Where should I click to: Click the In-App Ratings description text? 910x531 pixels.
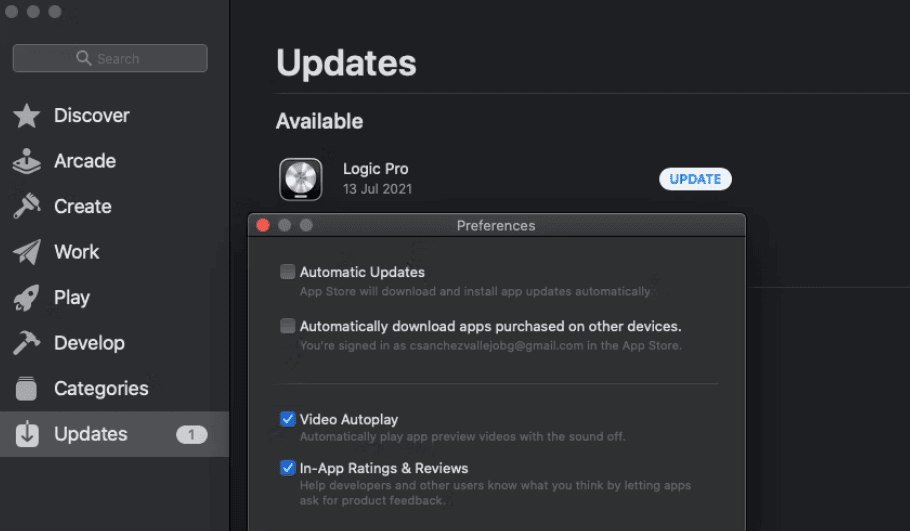[495, 493]
